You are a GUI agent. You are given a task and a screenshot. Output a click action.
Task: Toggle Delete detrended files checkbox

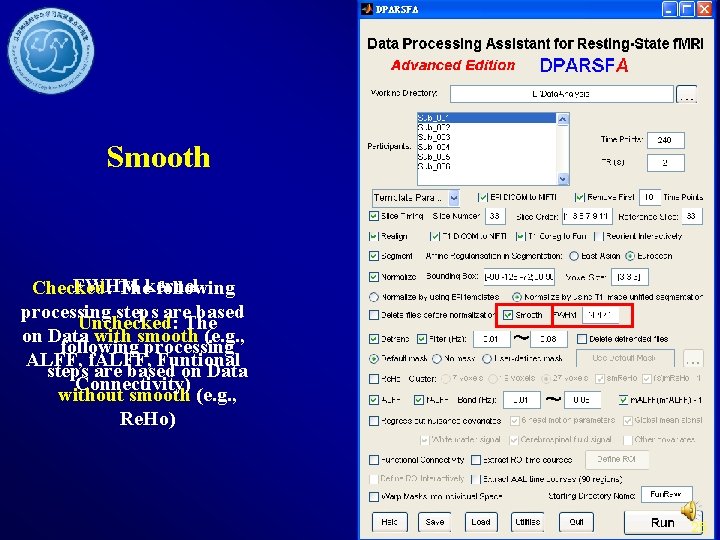[x=582, y=339]
